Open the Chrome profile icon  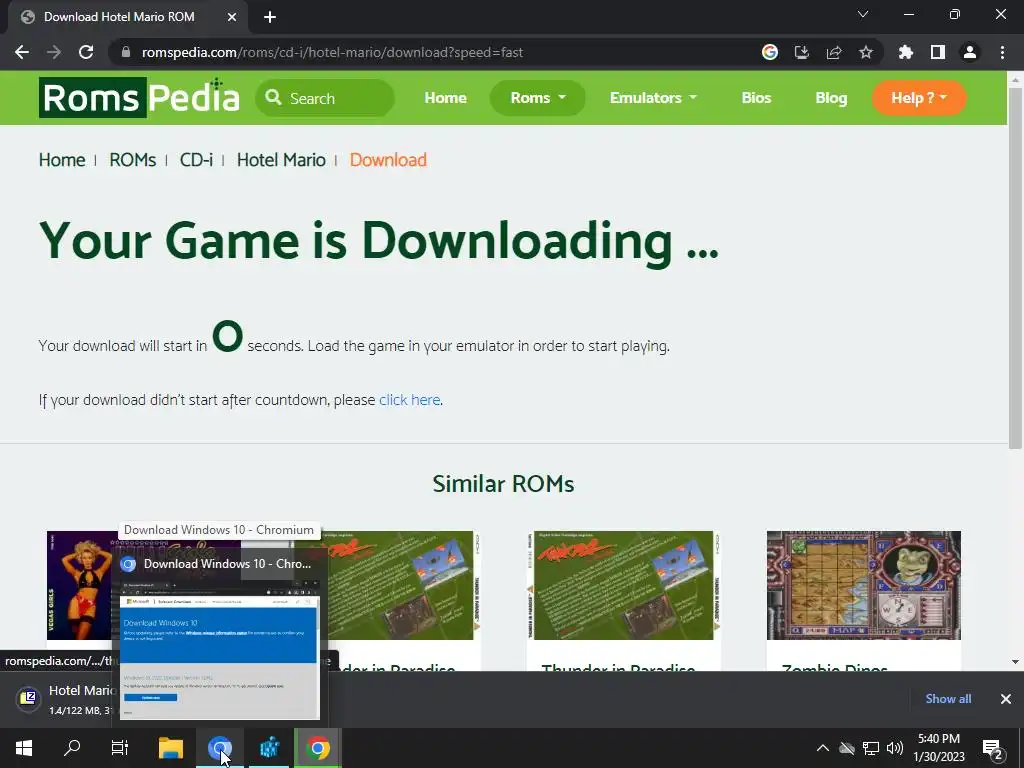970,52
